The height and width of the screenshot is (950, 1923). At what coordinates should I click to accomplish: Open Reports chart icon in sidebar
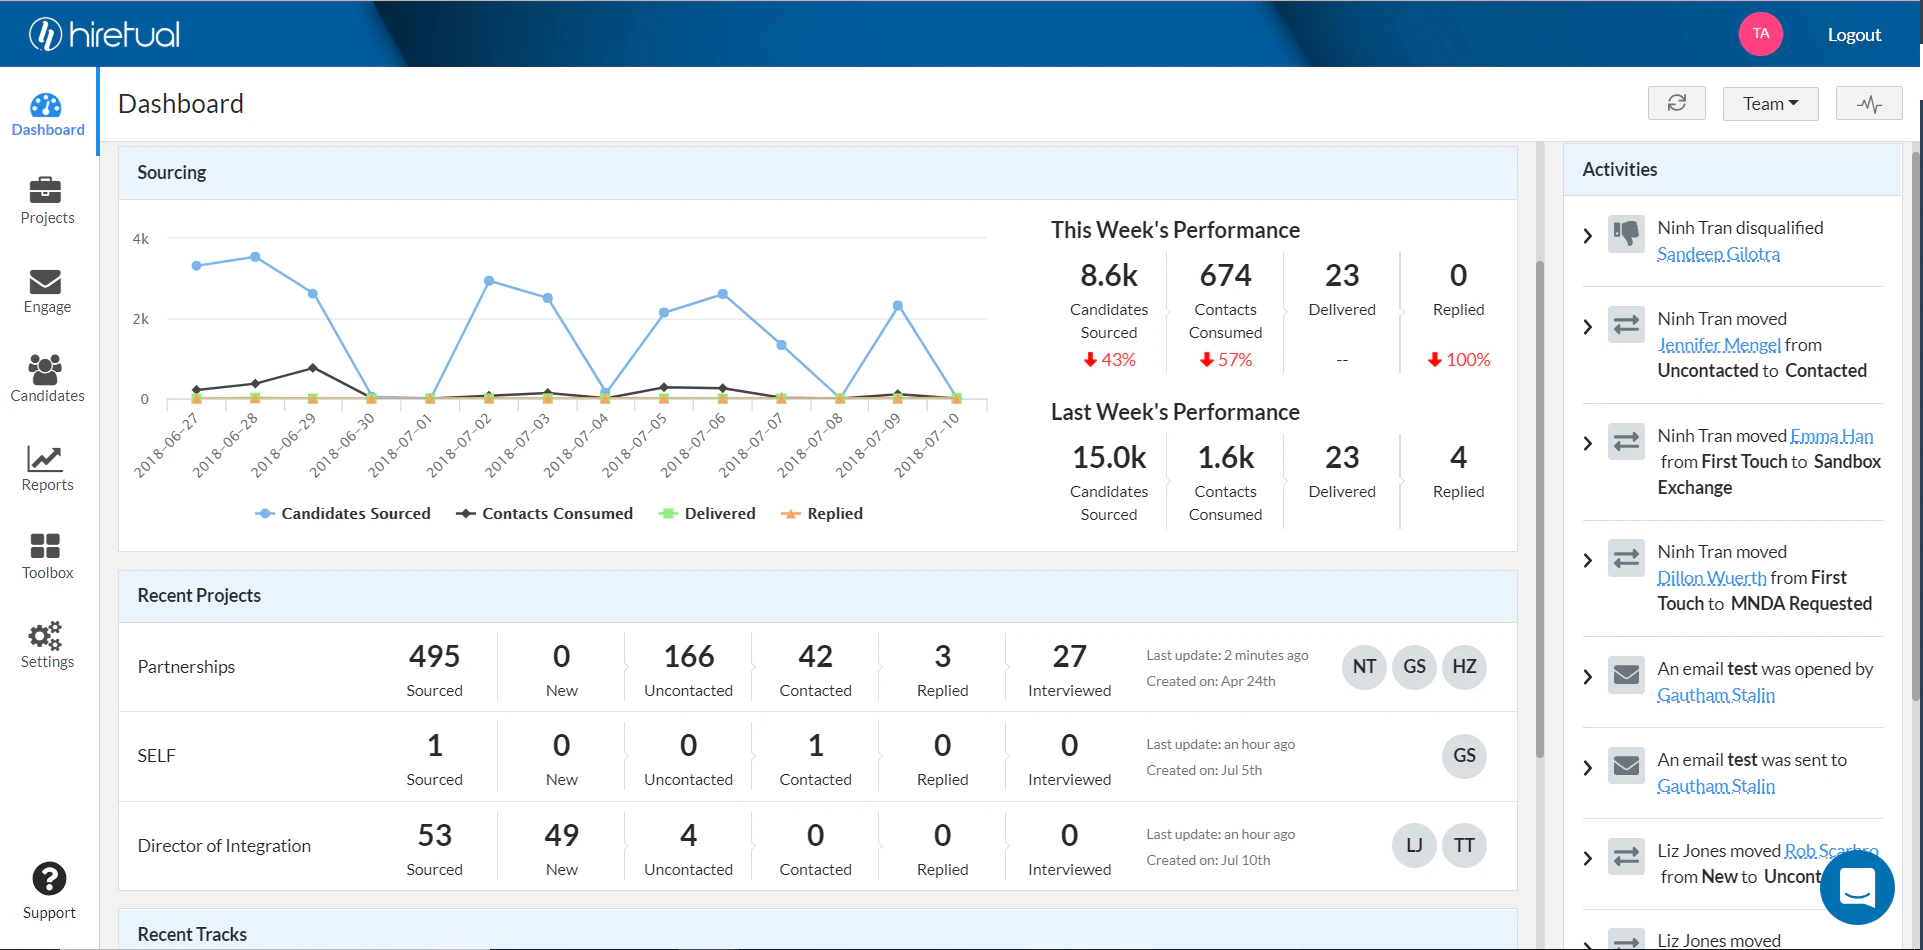point(46,459)
